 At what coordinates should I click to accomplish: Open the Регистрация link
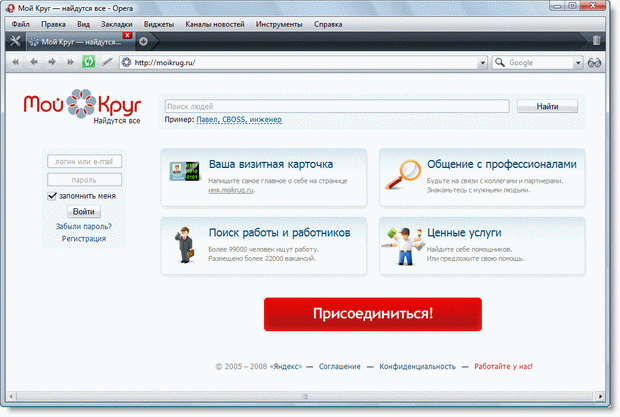(84, 238)
